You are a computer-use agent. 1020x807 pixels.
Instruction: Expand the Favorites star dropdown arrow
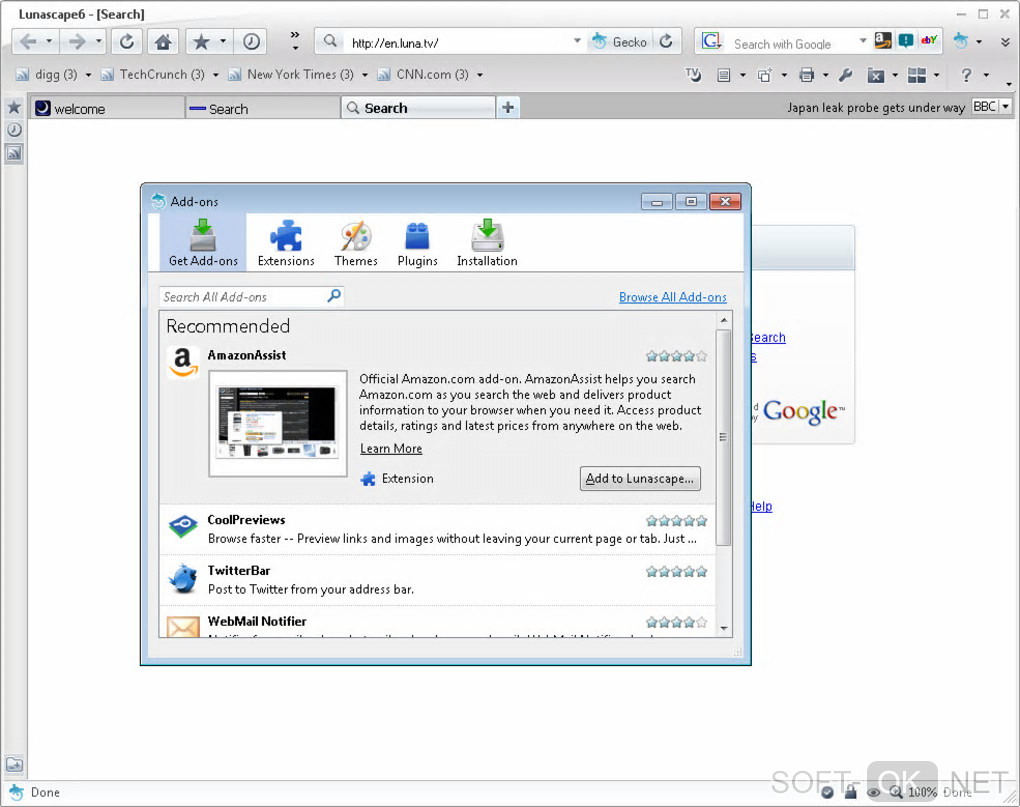coord(222,42)
